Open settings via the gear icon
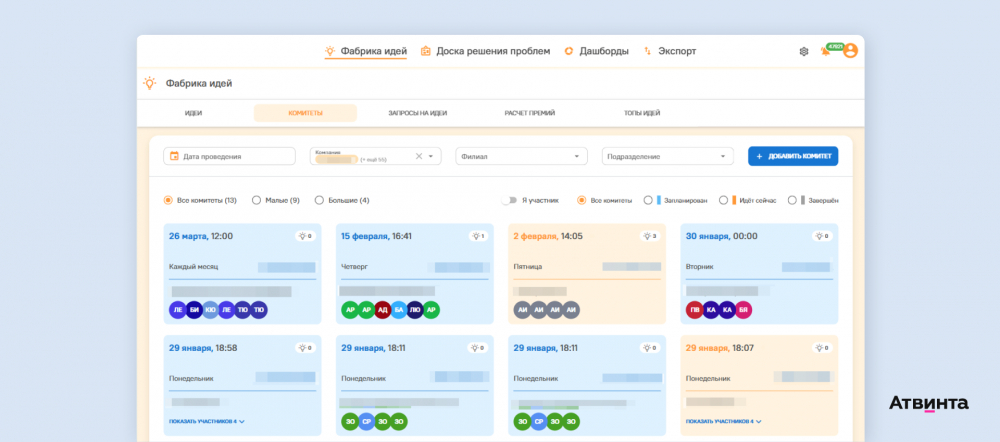 tap(804, 52)
